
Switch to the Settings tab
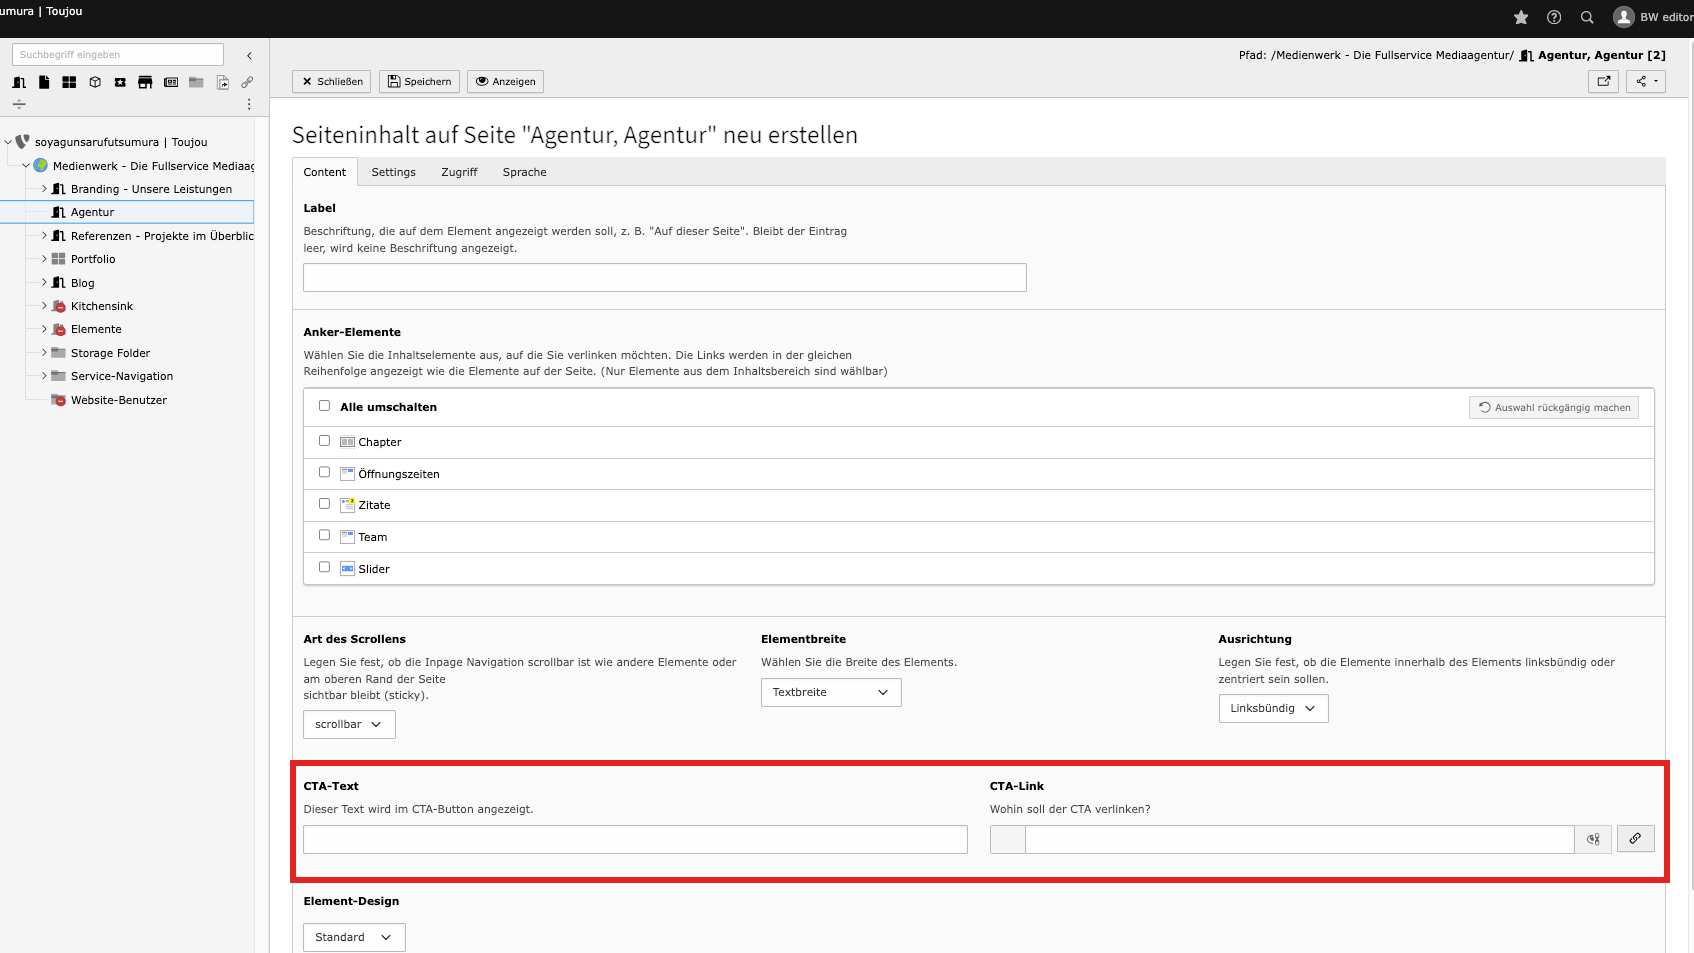coord(393,172)
